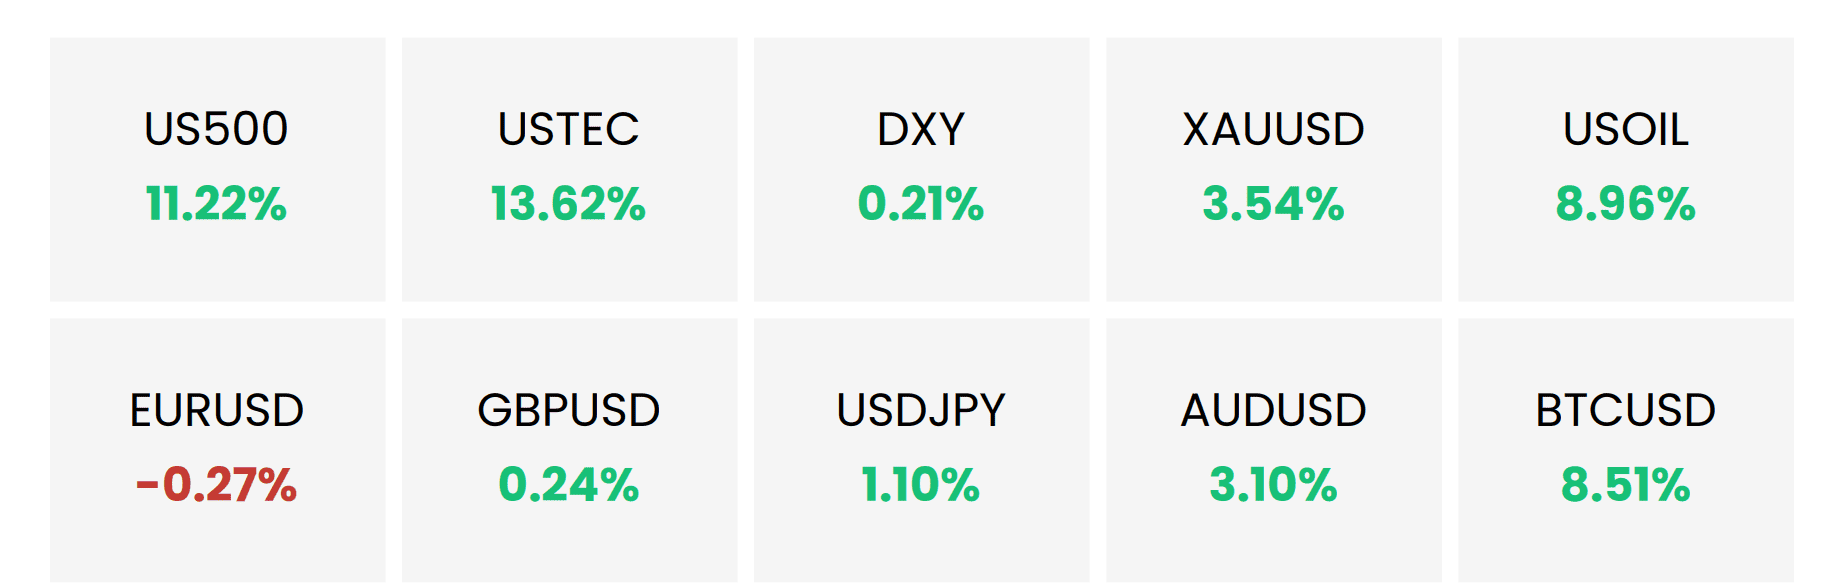Open the XAUUSD gold card
The width and height of the screenshot is (1841, 587).
(1273, 169)
